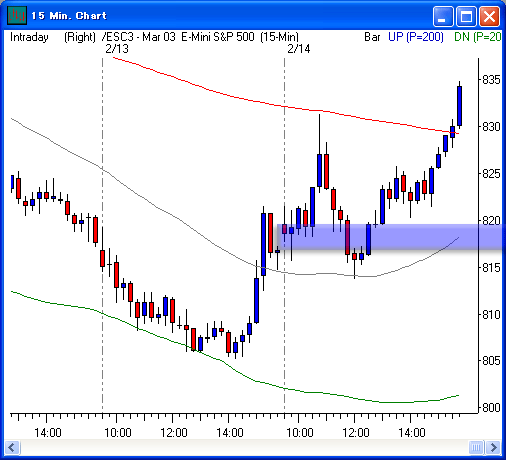Click the UP (P=200) indicator label

click(416, 37)
